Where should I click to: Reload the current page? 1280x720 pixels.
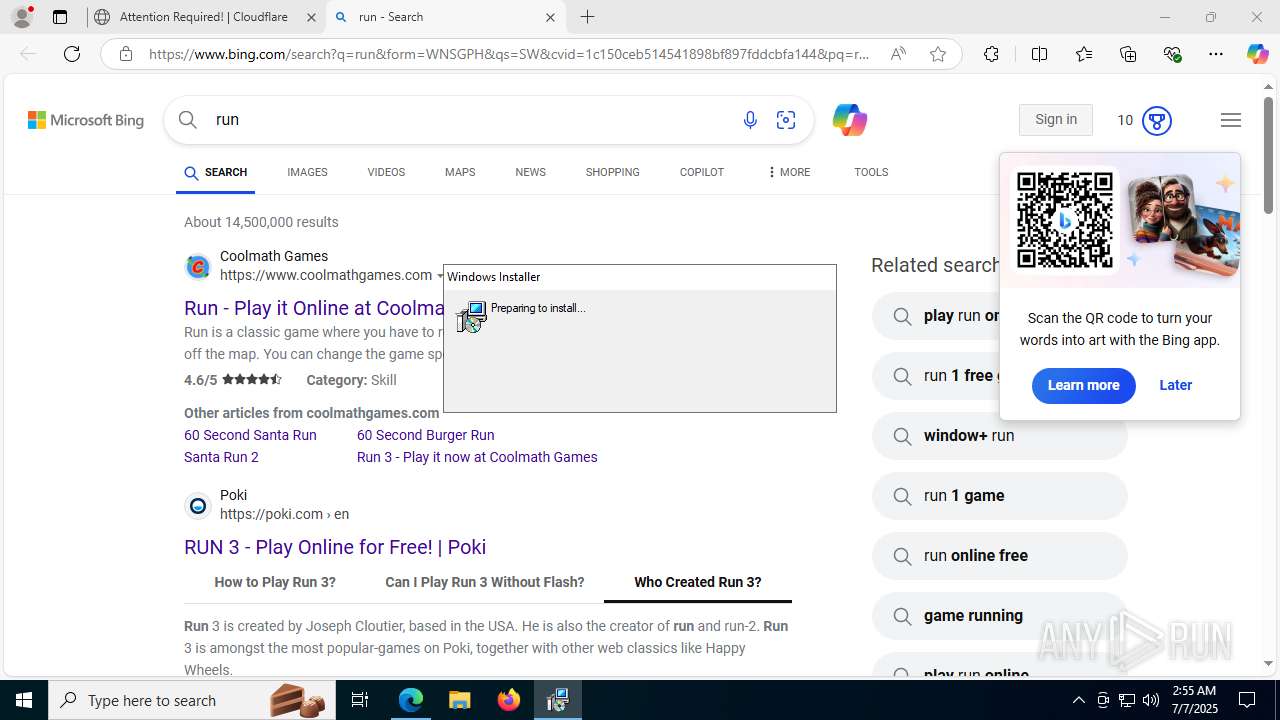72,54
